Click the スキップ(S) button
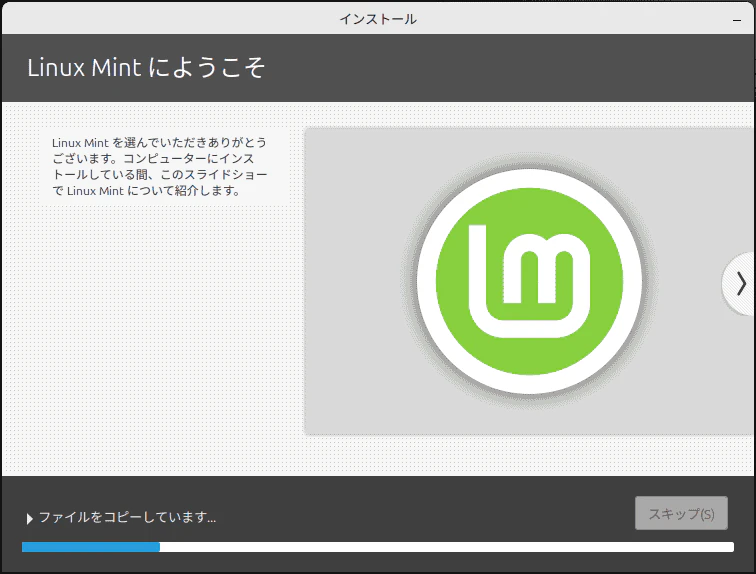The height and width of the screenshot is (574, 756). pos(681,513)
